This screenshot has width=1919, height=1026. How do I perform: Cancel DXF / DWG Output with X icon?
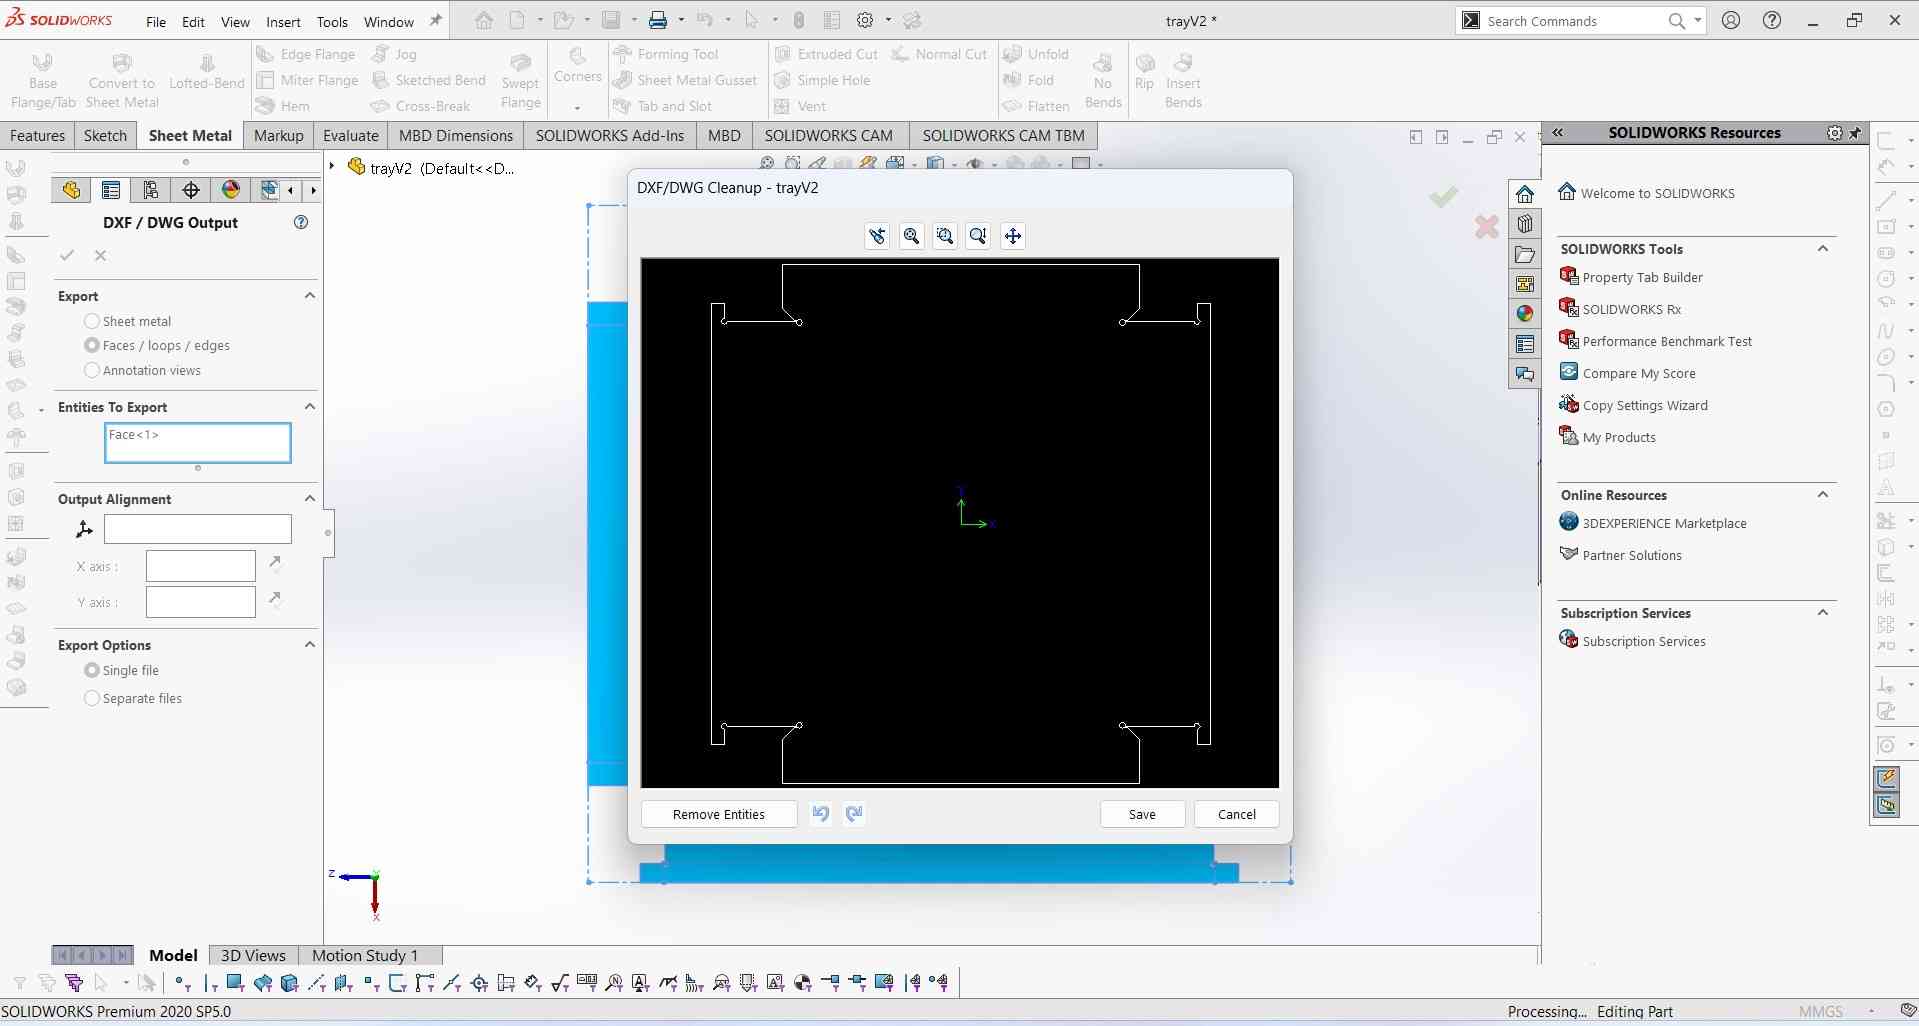click(101, 256)
